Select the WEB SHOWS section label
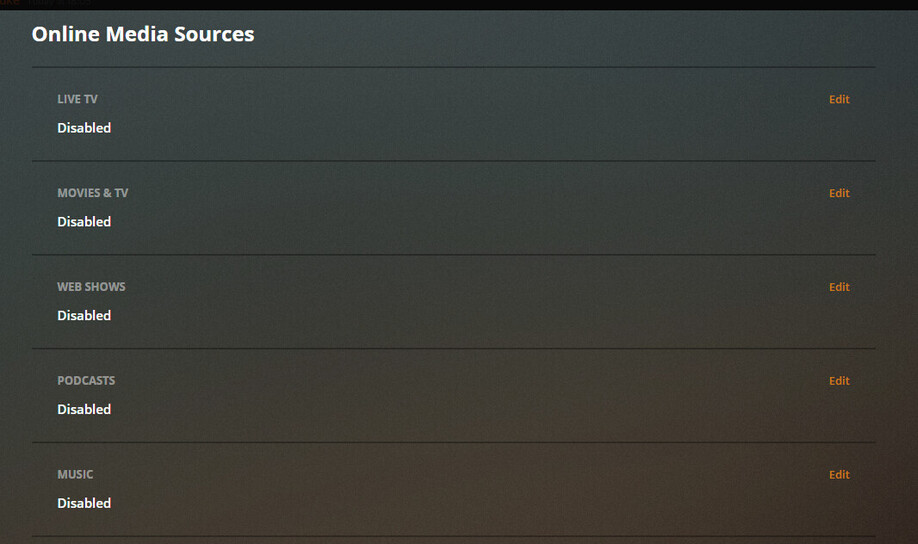 click(x=91, y=287)
